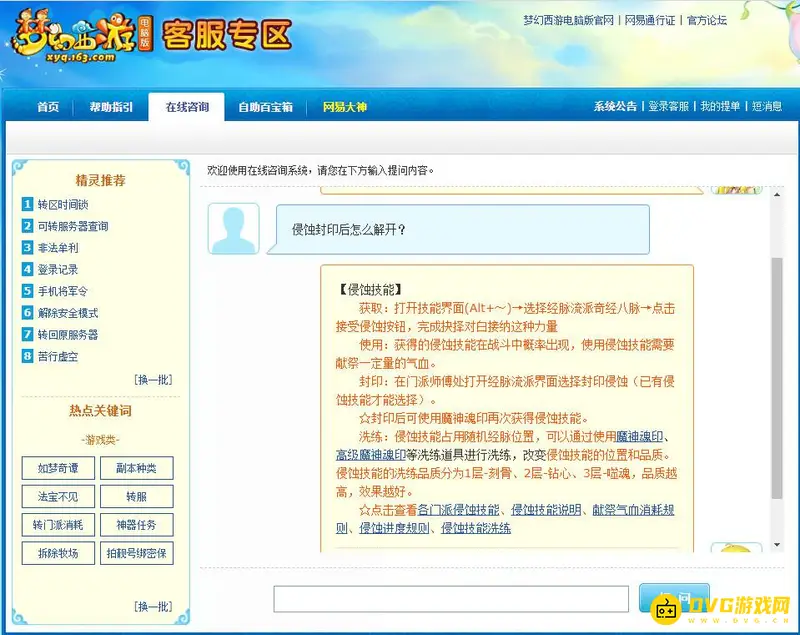Open the 高级魔神魂印 link

tap(370, 455)
